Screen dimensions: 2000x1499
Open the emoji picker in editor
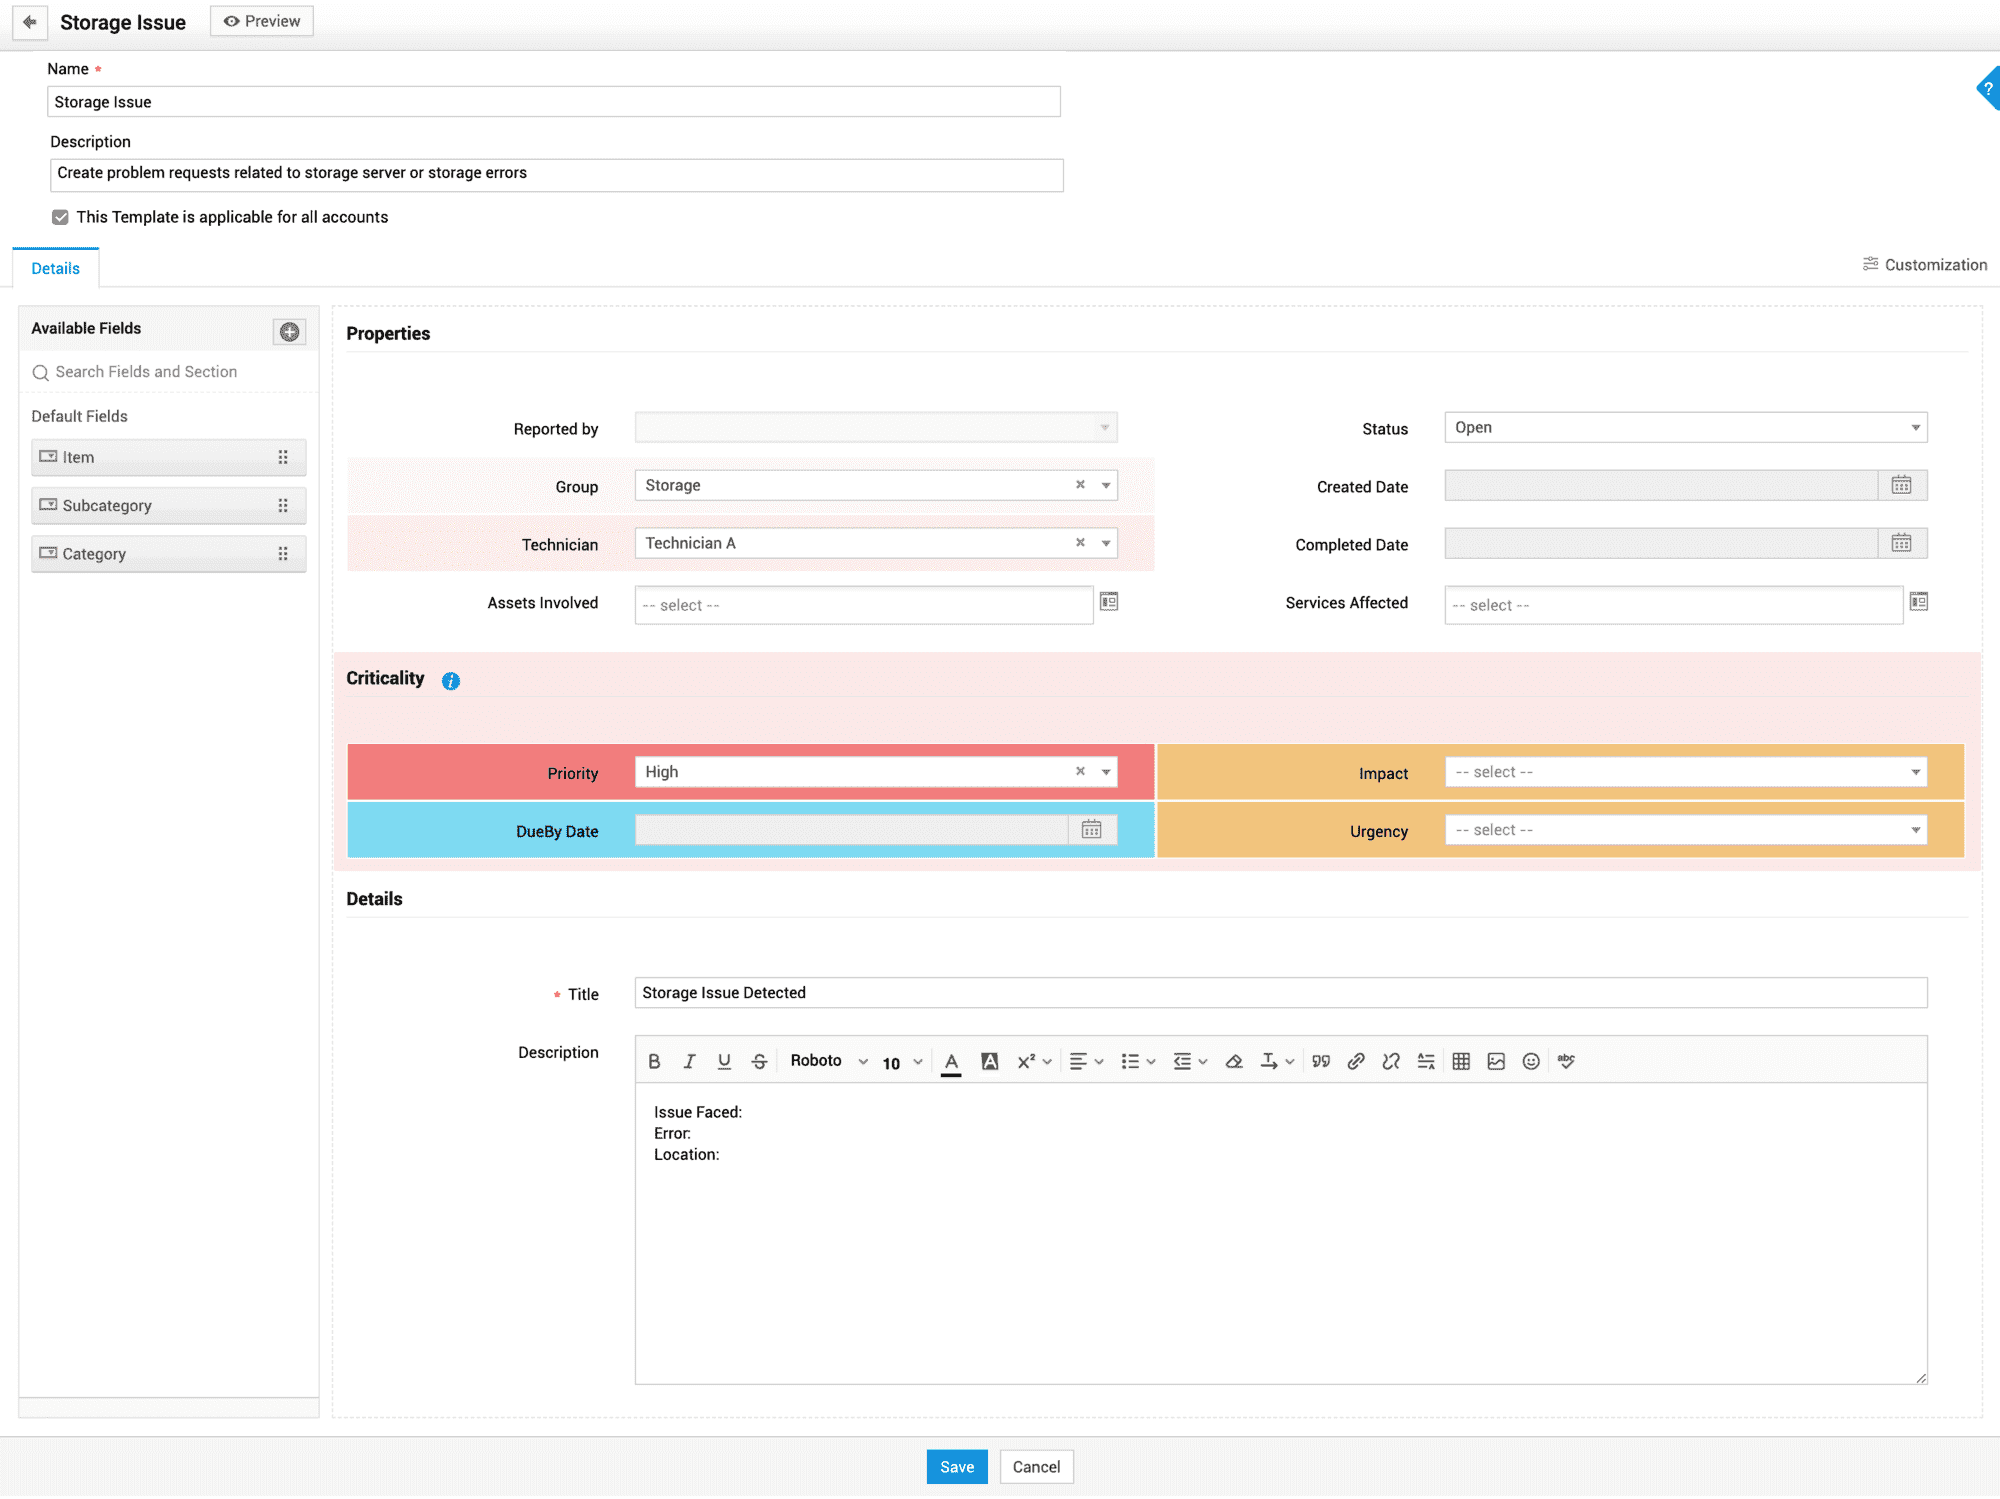(1531, 1061)
